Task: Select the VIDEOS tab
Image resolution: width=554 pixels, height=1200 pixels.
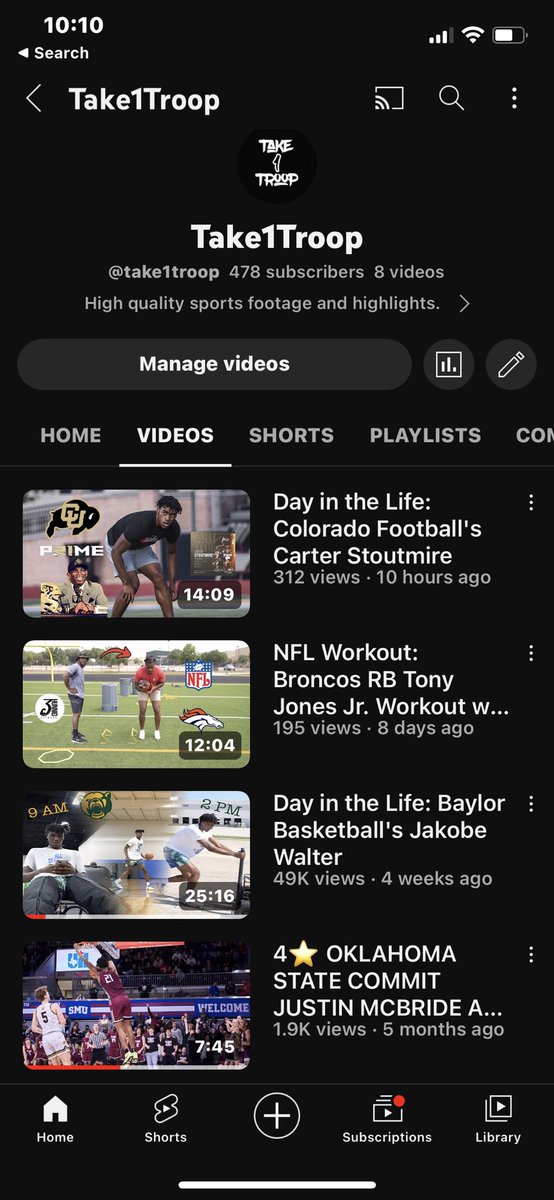Action: tap(175, 435)
